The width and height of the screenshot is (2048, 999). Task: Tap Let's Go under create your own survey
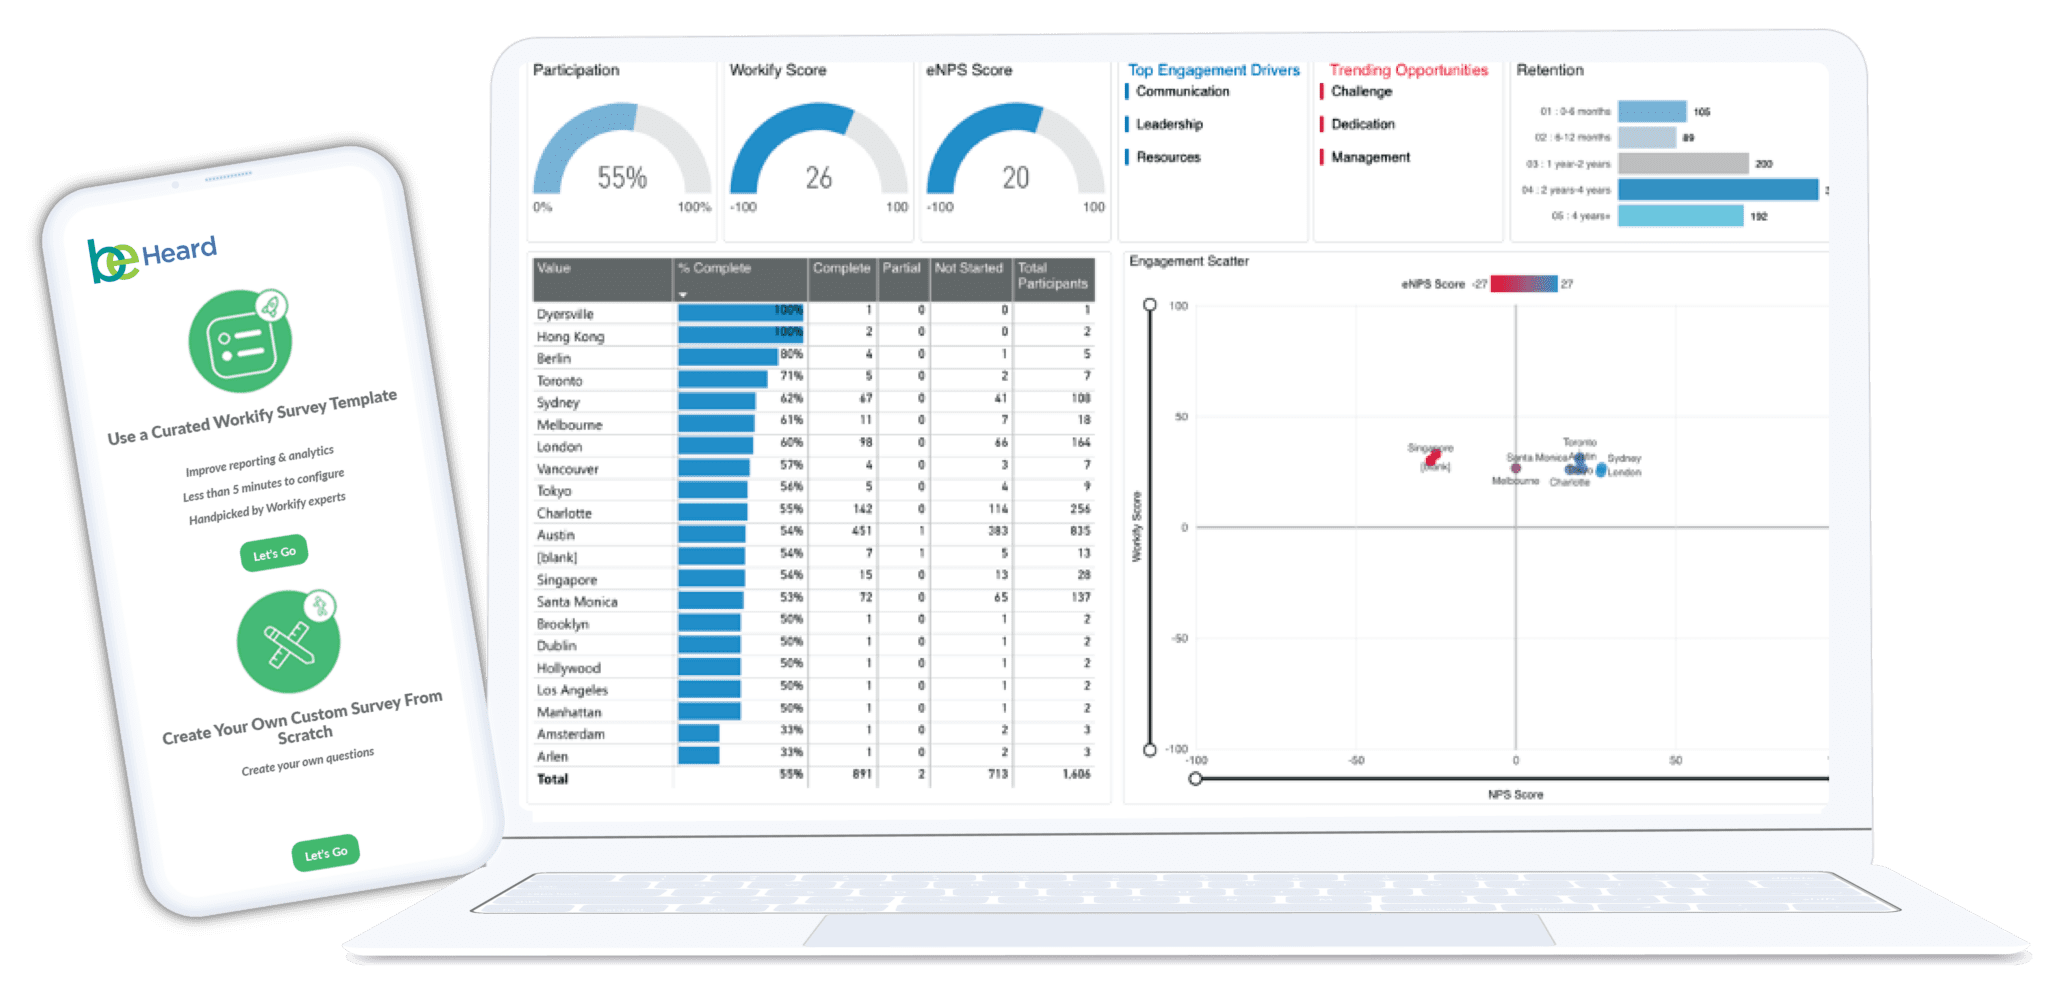click(x=326, y=852)
